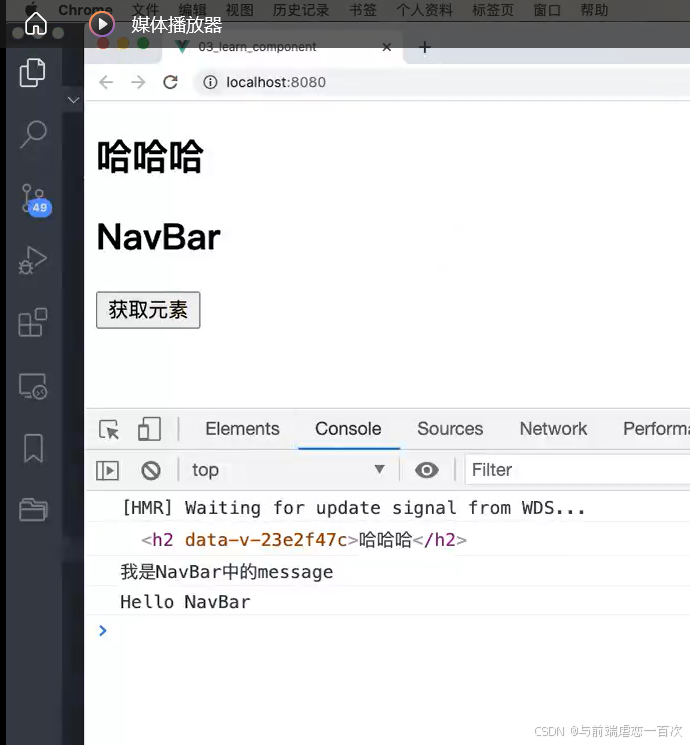
Task: Open the top JavaScript context dropdown
Action: tap(288, 470)
